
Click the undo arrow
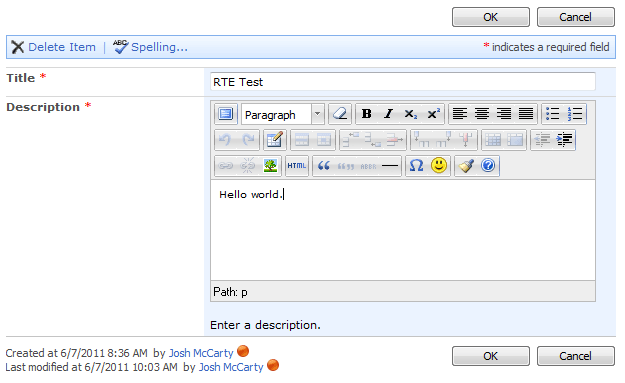coord(226,140)
